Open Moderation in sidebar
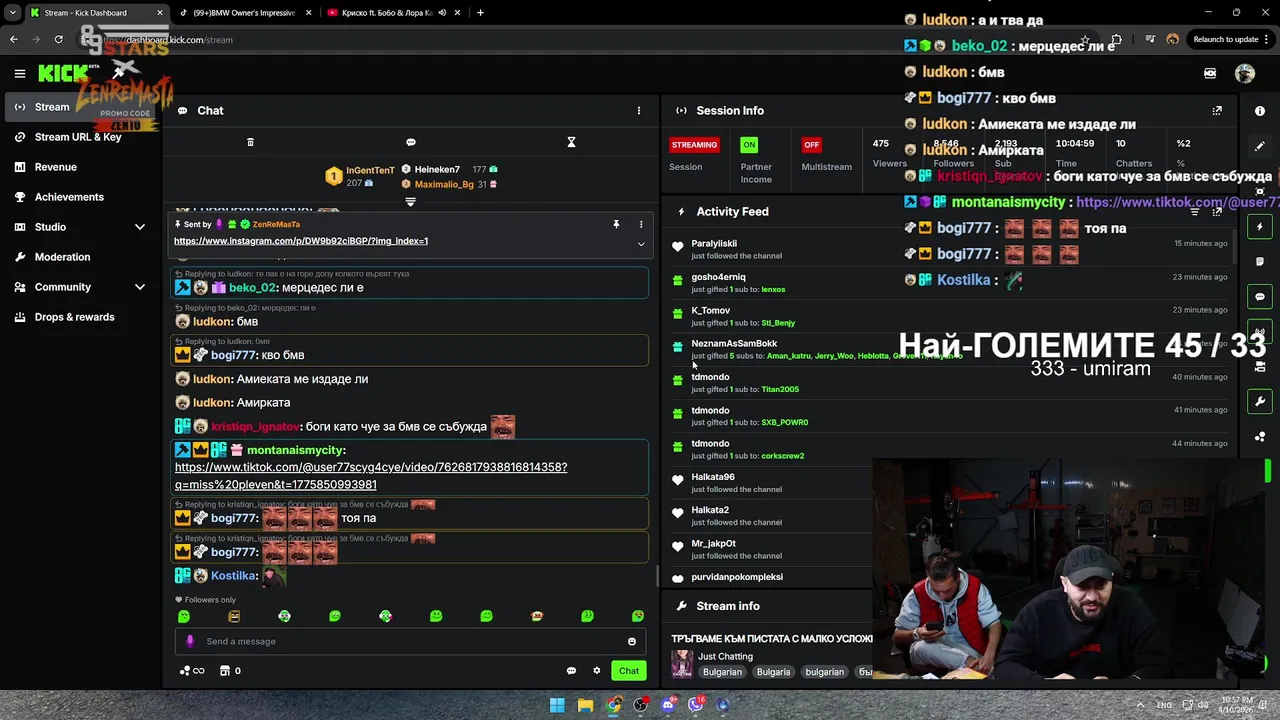1280x720 pixels. 82,257
